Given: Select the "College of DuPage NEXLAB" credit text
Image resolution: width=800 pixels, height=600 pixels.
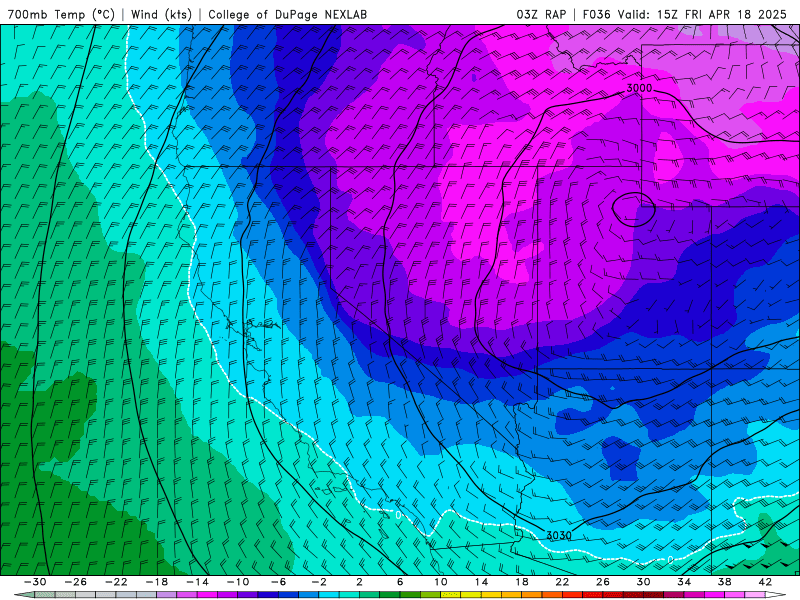Looking at the screenshot, I should tap(287, 14).
